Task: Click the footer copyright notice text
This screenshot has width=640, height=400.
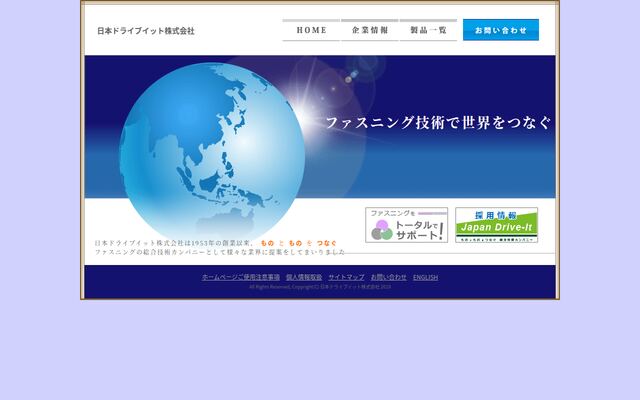Action: 320,287
